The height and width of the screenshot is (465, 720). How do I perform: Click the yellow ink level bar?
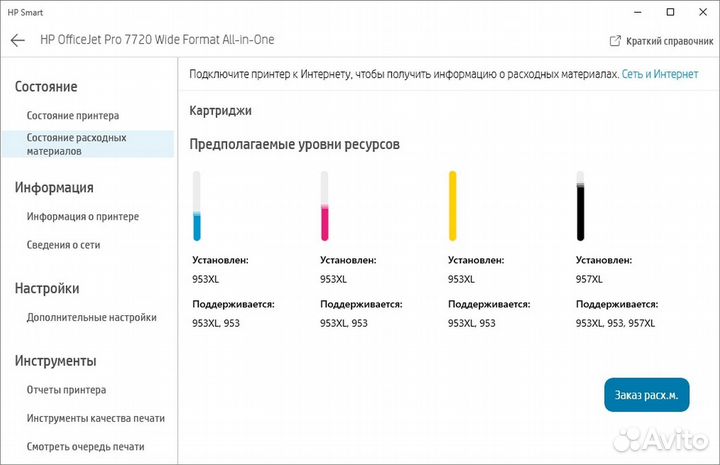pos(453,206)
